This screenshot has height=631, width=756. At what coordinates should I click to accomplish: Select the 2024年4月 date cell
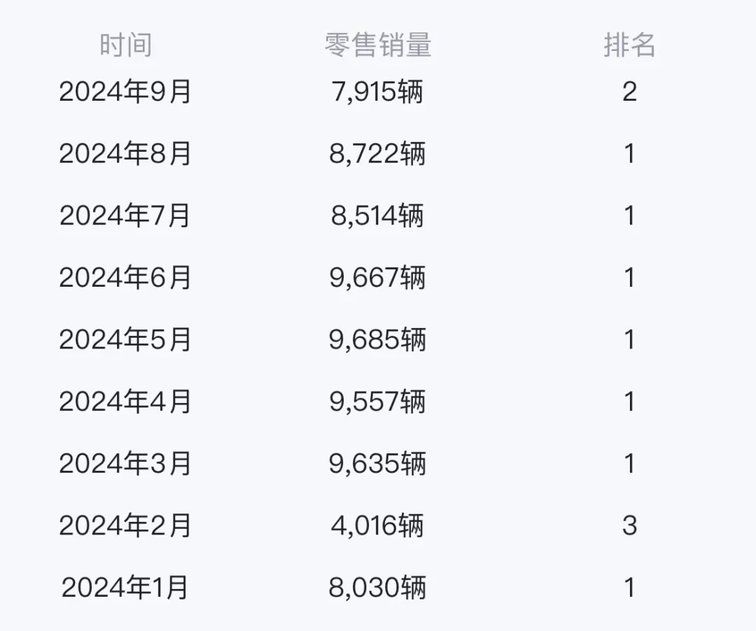pos(125,402)
